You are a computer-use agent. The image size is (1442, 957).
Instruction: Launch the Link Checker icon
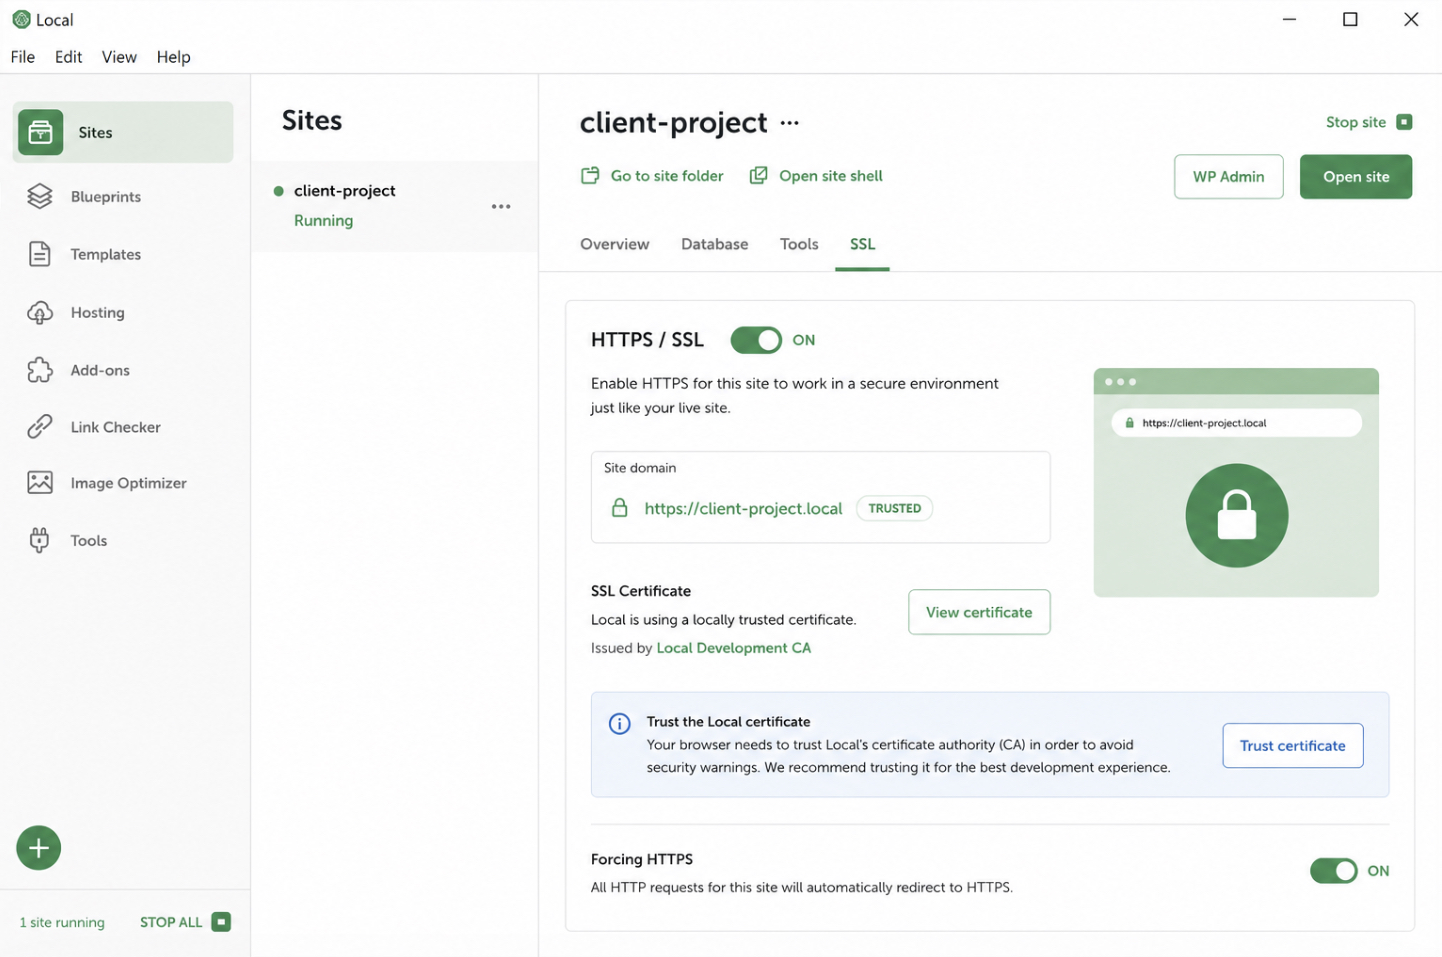40,427
